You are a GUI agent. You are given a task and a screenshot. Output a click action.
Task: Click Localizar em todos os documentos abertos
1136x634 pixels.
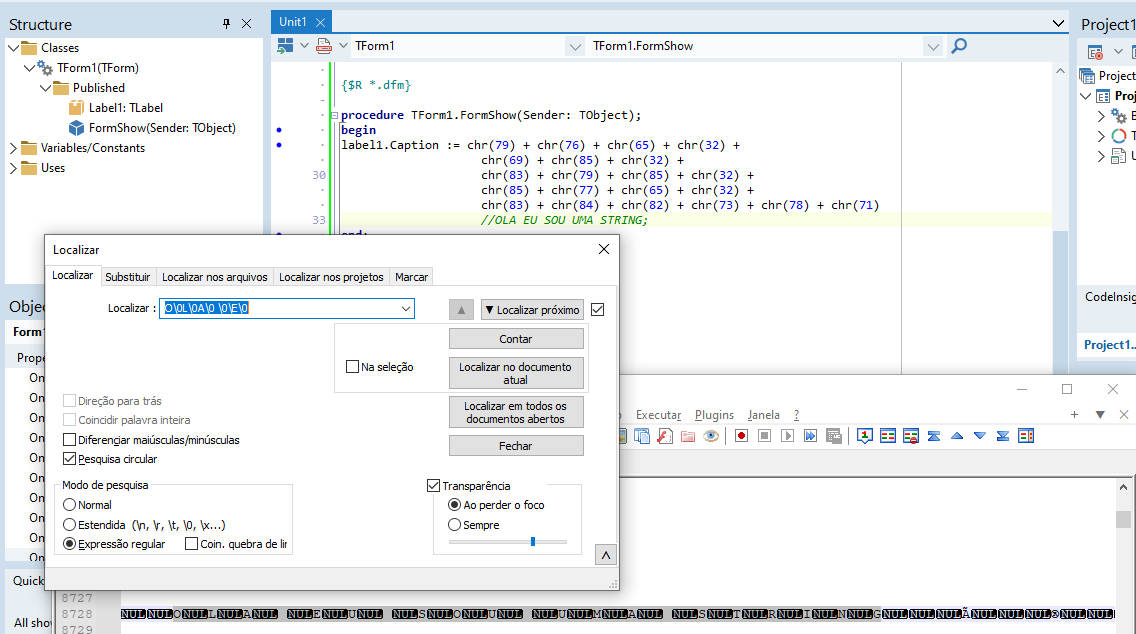click(516, 412)
